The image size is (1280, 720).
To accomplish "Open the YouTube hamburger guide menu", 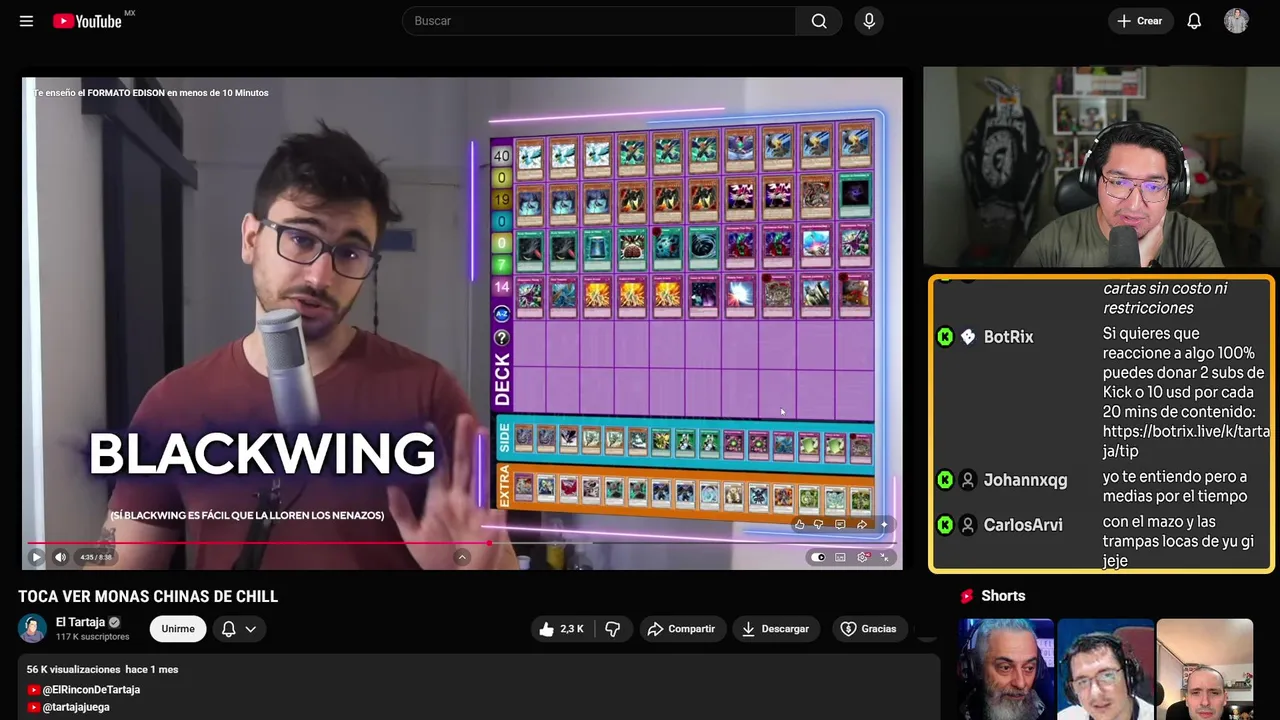I will (x=26, y=21).
